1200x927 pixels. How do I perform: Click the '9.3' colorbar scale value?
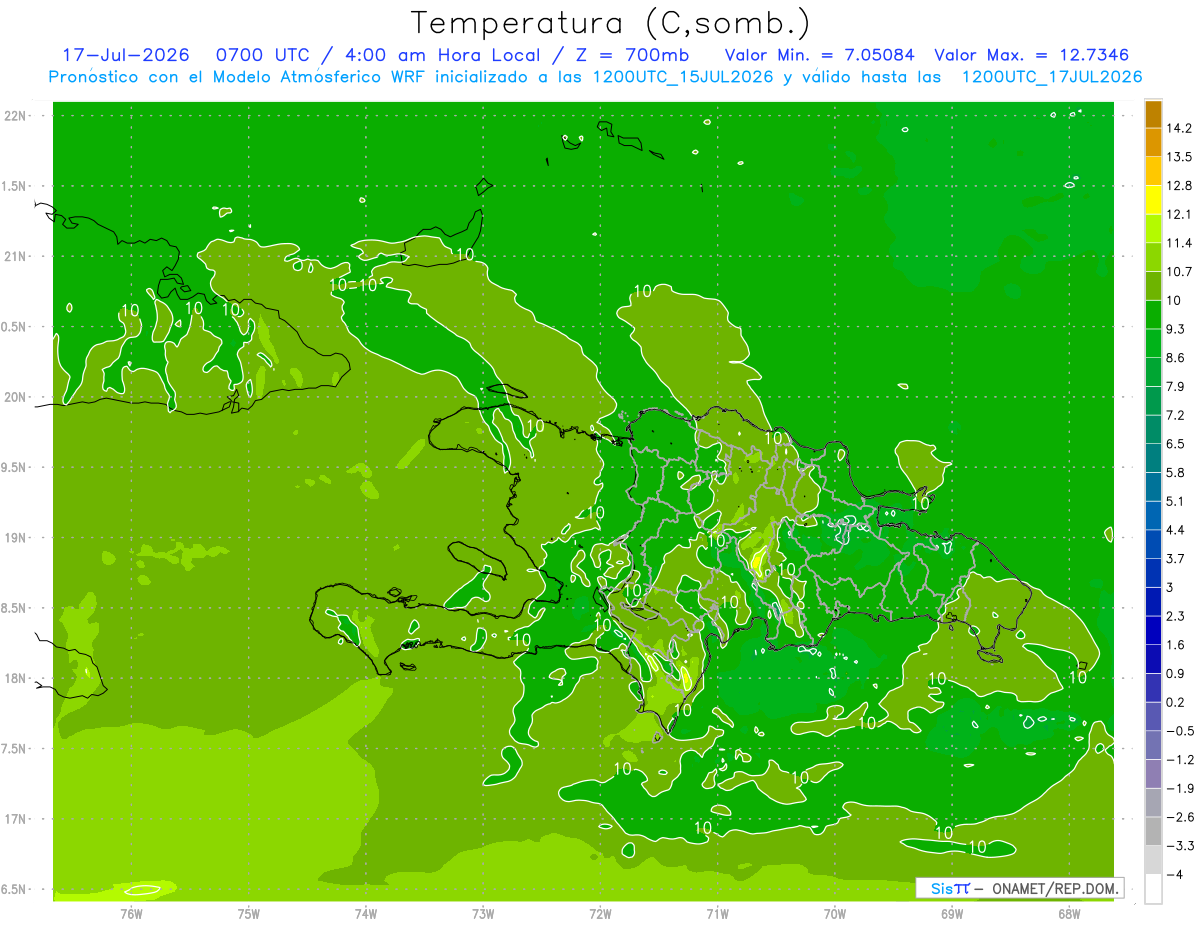[x=1176, y=329]
